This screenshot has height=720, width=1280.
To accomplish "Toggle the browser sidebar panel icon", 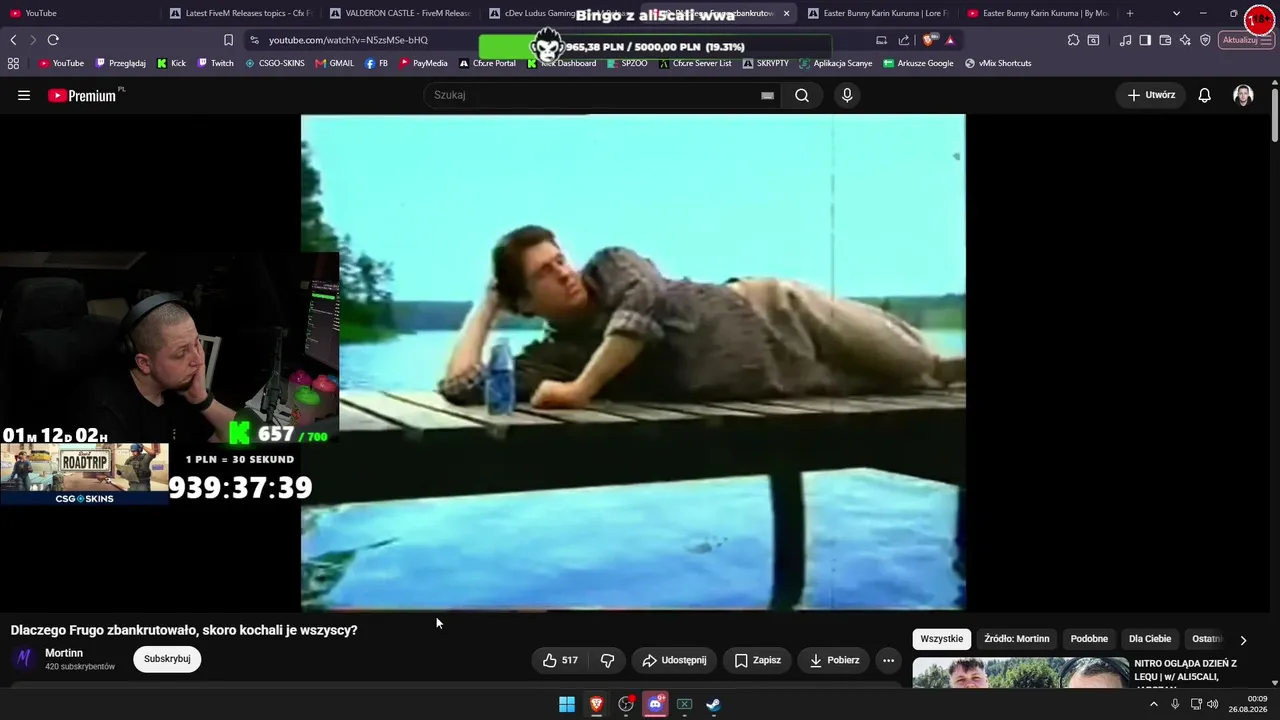I will coord(1145,40).
